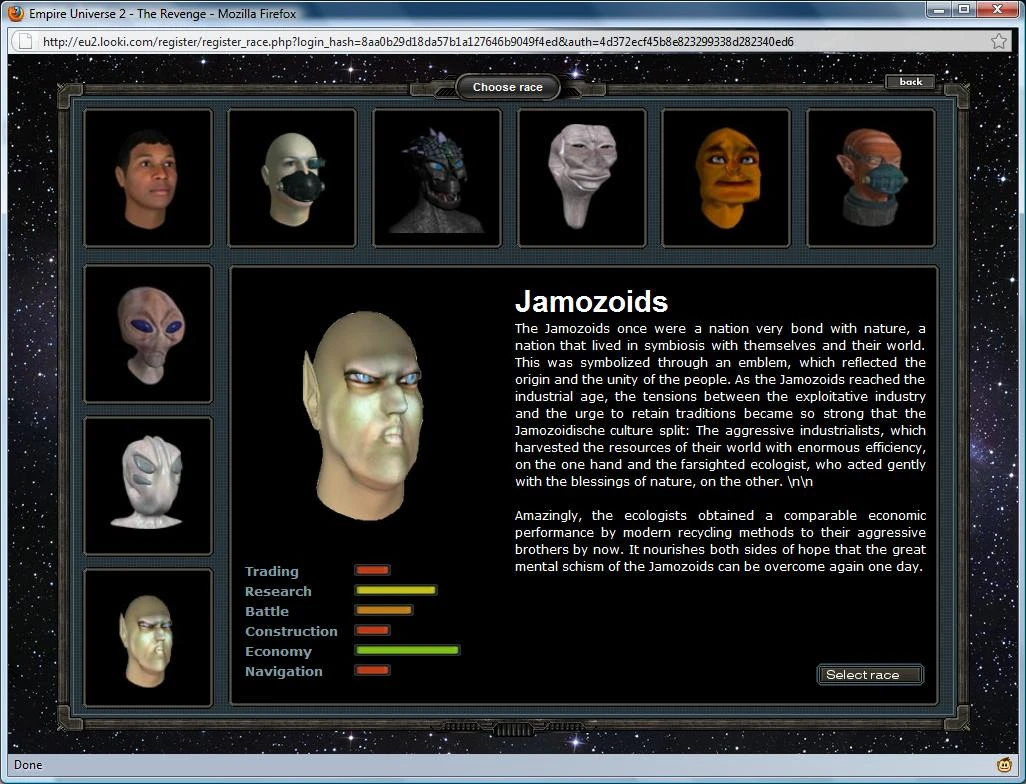
Task: Click the Done status bar text
Action: [x=28, y=764]
